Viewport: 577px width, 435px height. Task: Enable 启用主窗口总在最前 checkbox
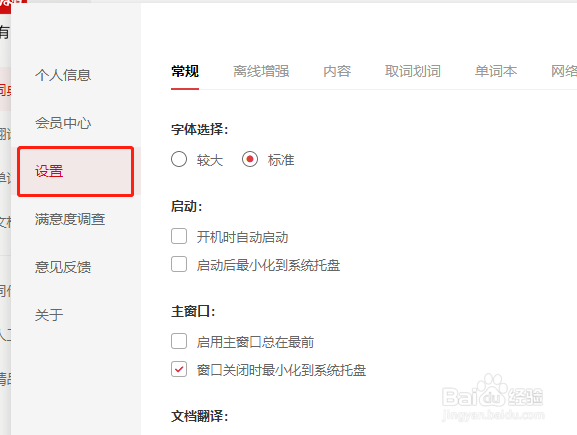[179, 341]
